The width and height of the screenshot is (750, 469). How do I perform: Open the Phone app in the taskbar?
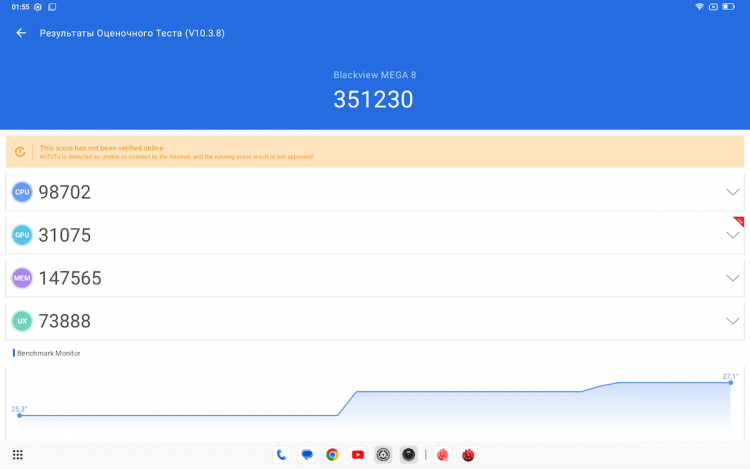pyautogui.click(x=282, y=455)
